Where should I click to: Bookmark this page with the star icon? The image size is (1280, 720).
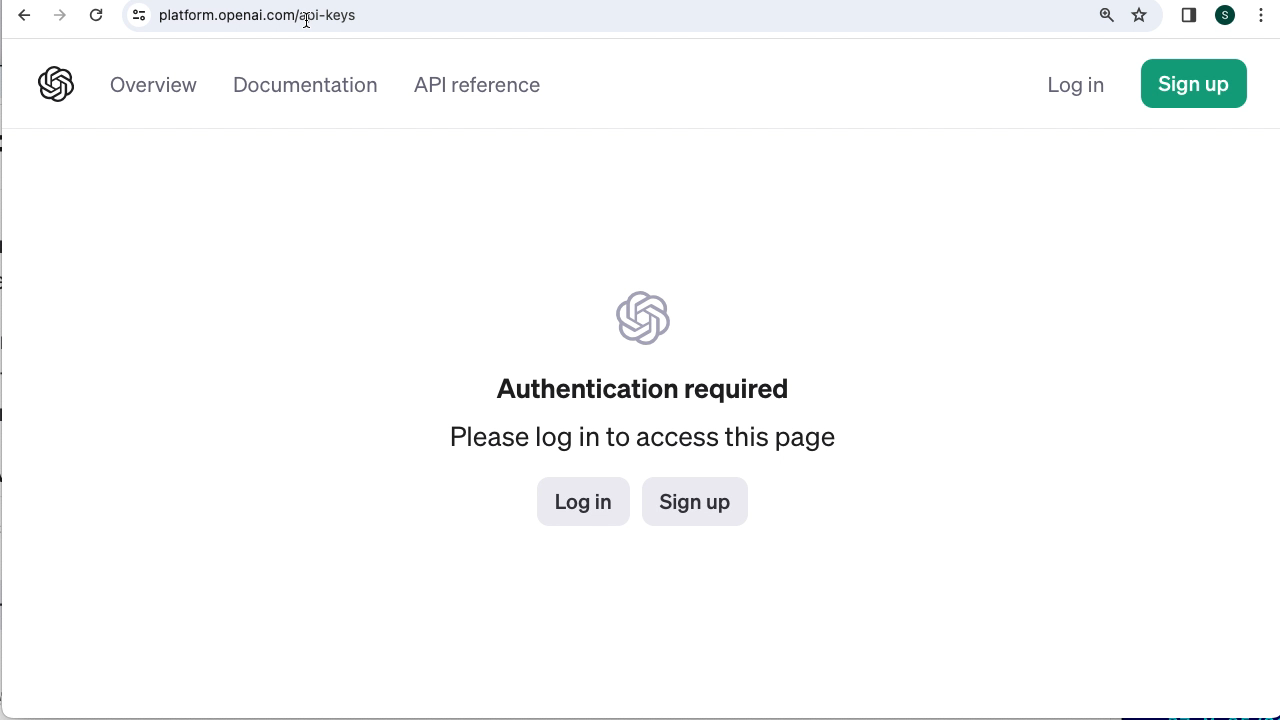click(1139, 15)
